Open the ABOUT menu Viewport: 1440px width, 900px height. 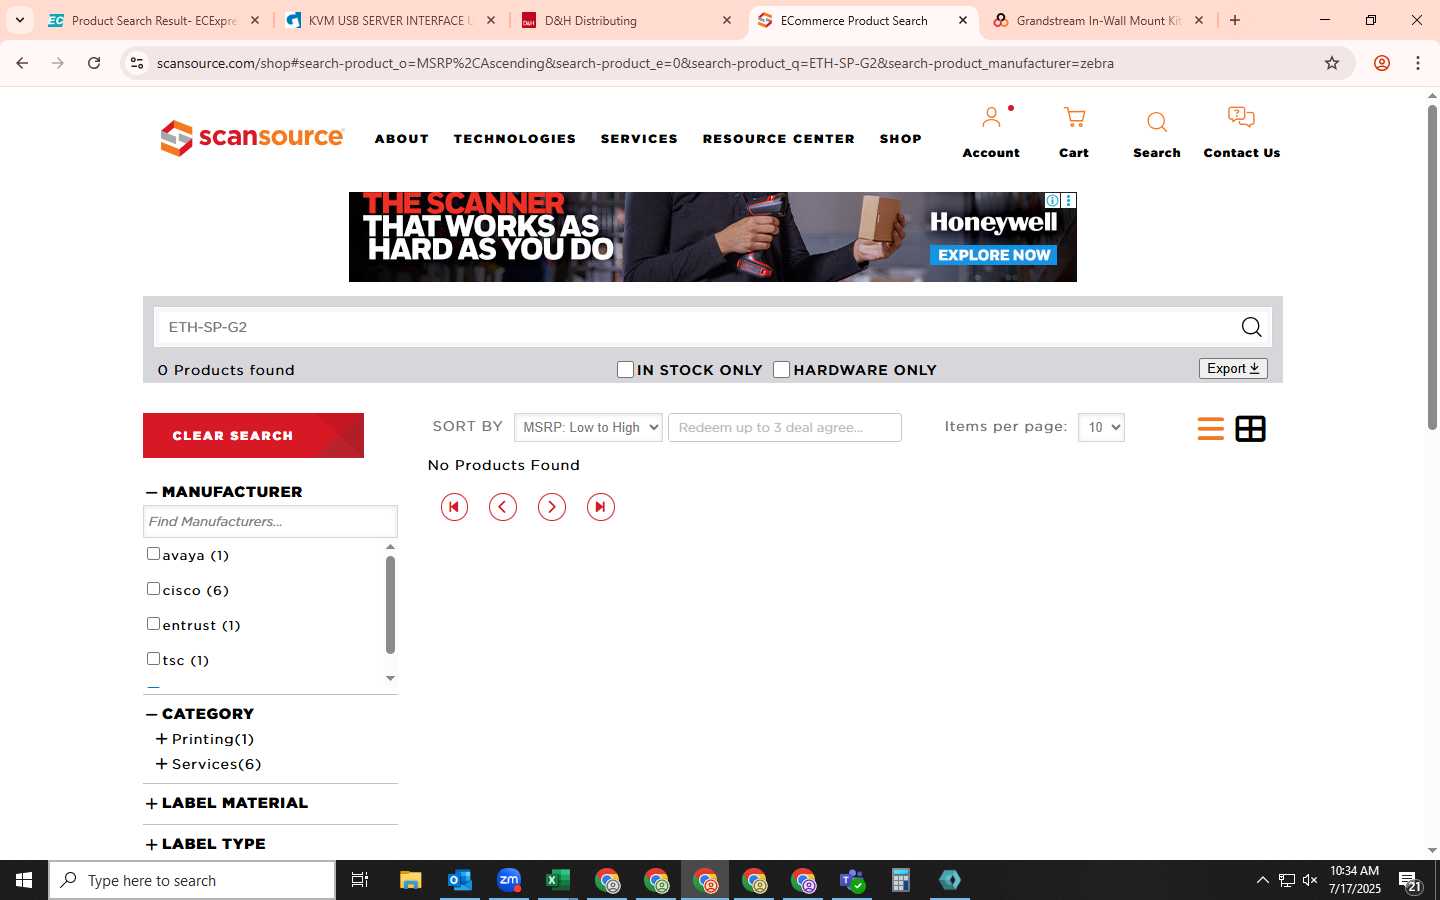pyautogui.click(x=402, y=139)
